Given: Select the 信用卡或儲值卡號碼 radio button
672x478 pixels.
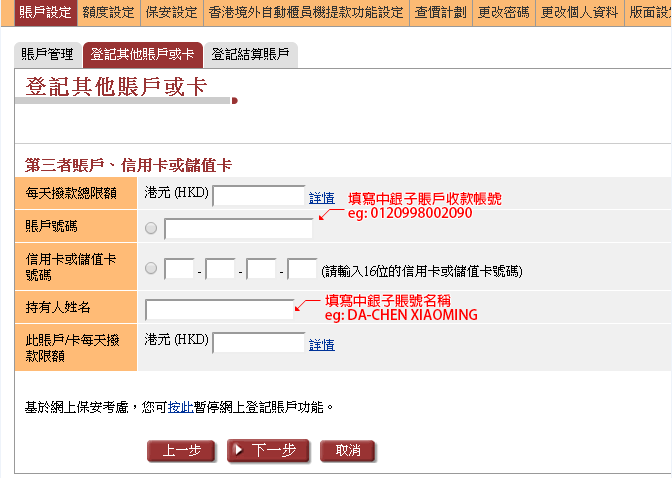Looking at the screenshot, I should click(151, 268).
